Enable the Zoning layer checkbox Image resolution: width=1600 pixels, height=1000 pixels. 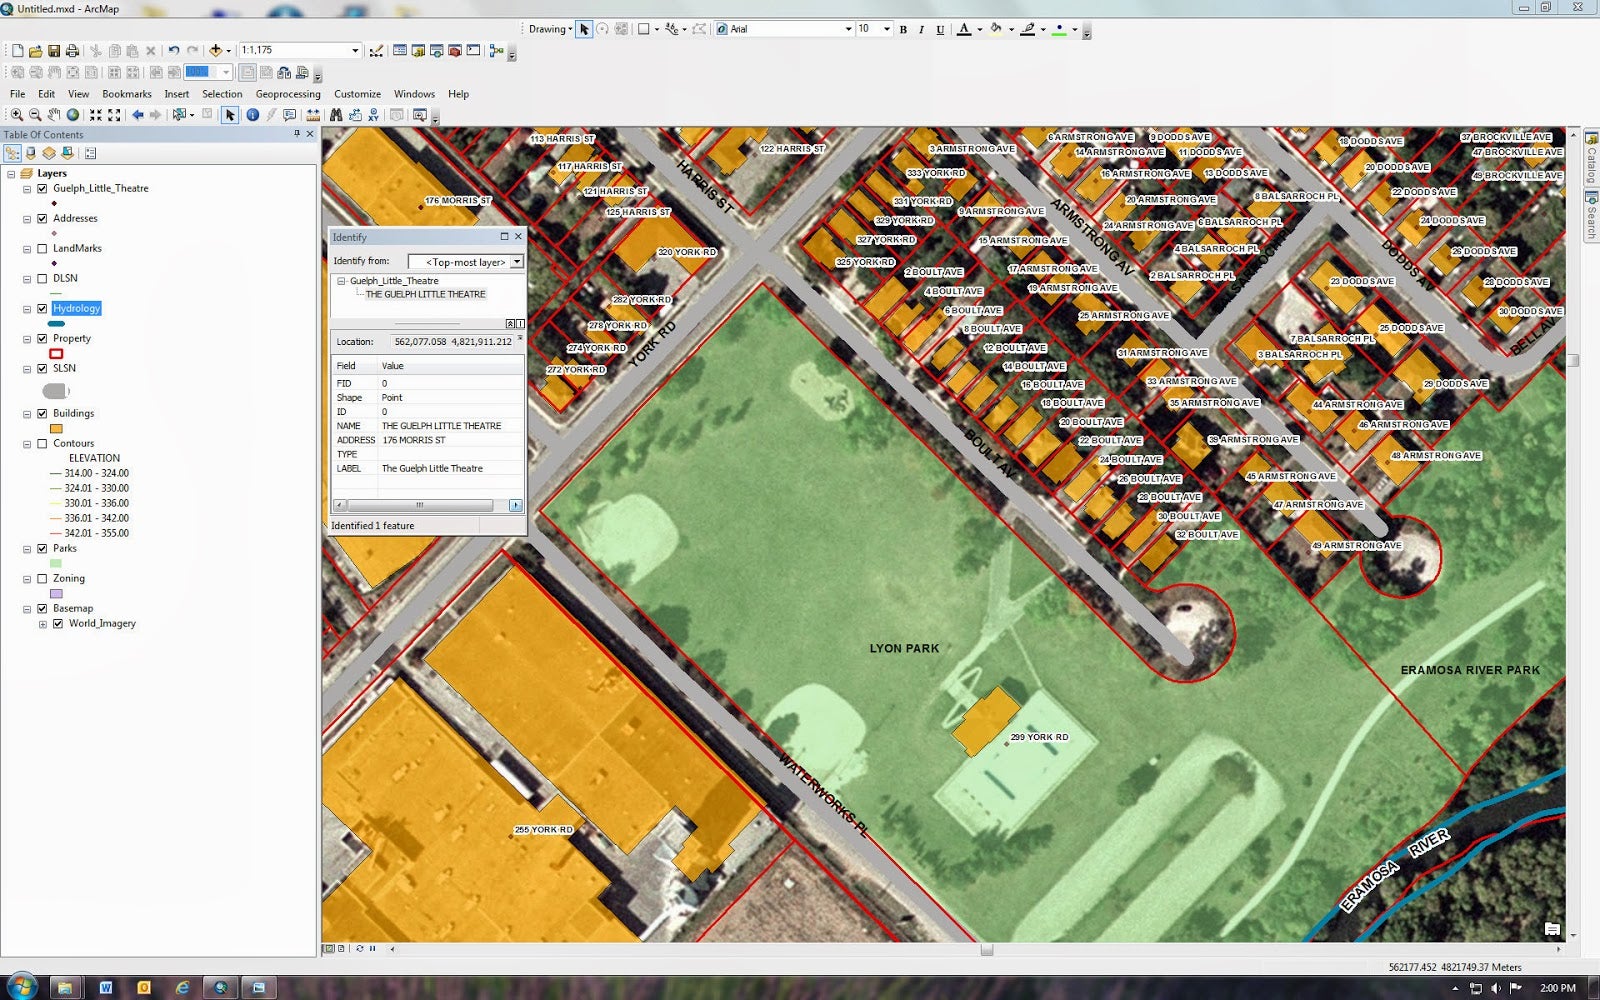coord(42,578)
